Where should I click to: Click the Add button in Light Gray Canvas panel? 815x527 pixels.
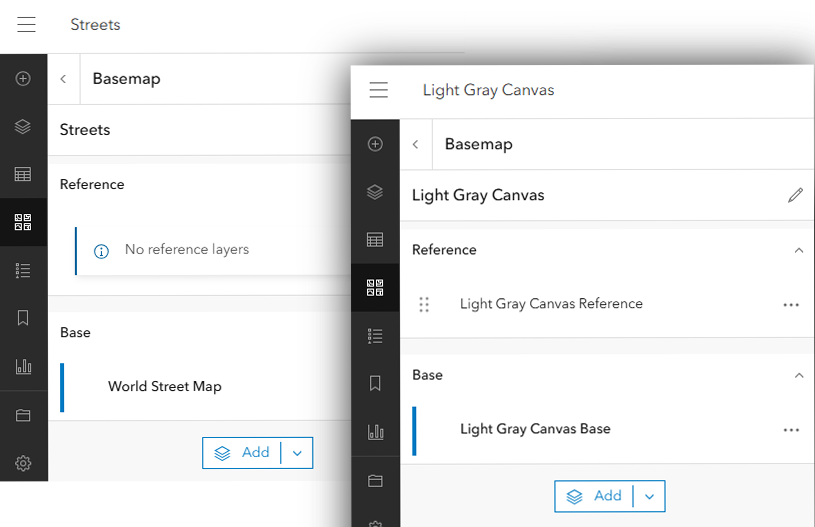(x=596, y=496)
